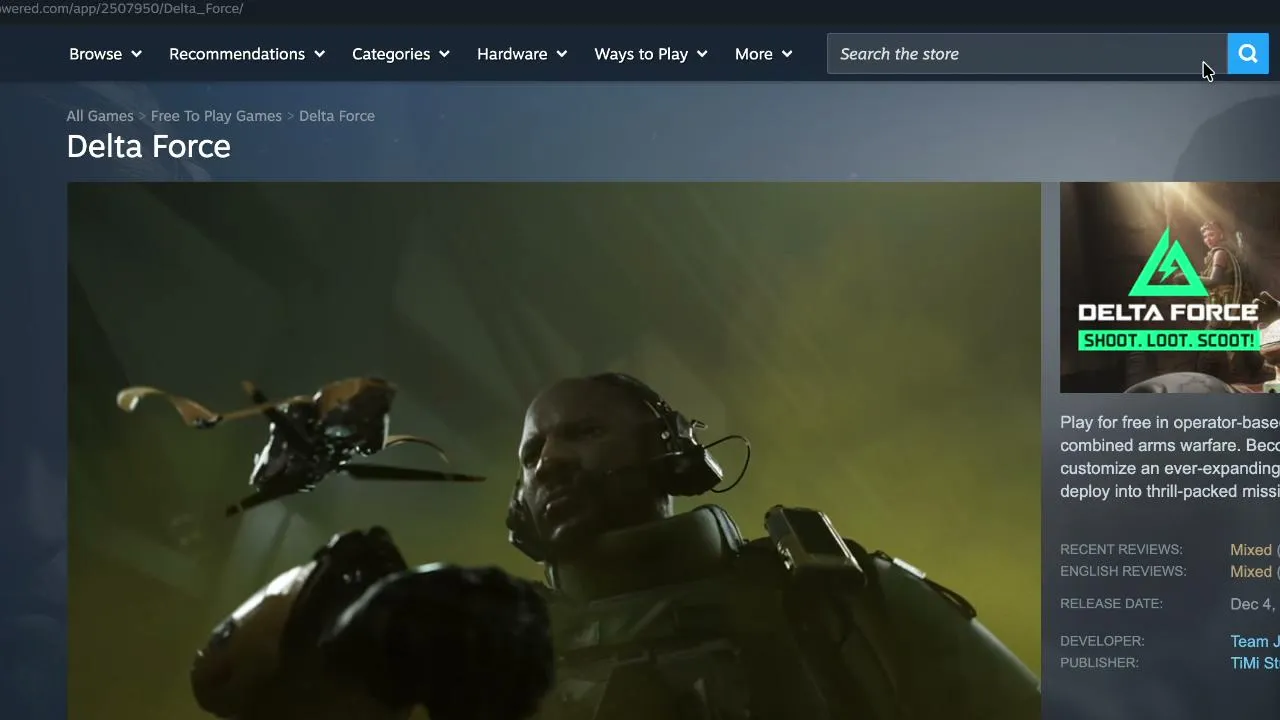1280x720 pixels.
Task: Click the main game trailer preview
Action: point(554,451)
